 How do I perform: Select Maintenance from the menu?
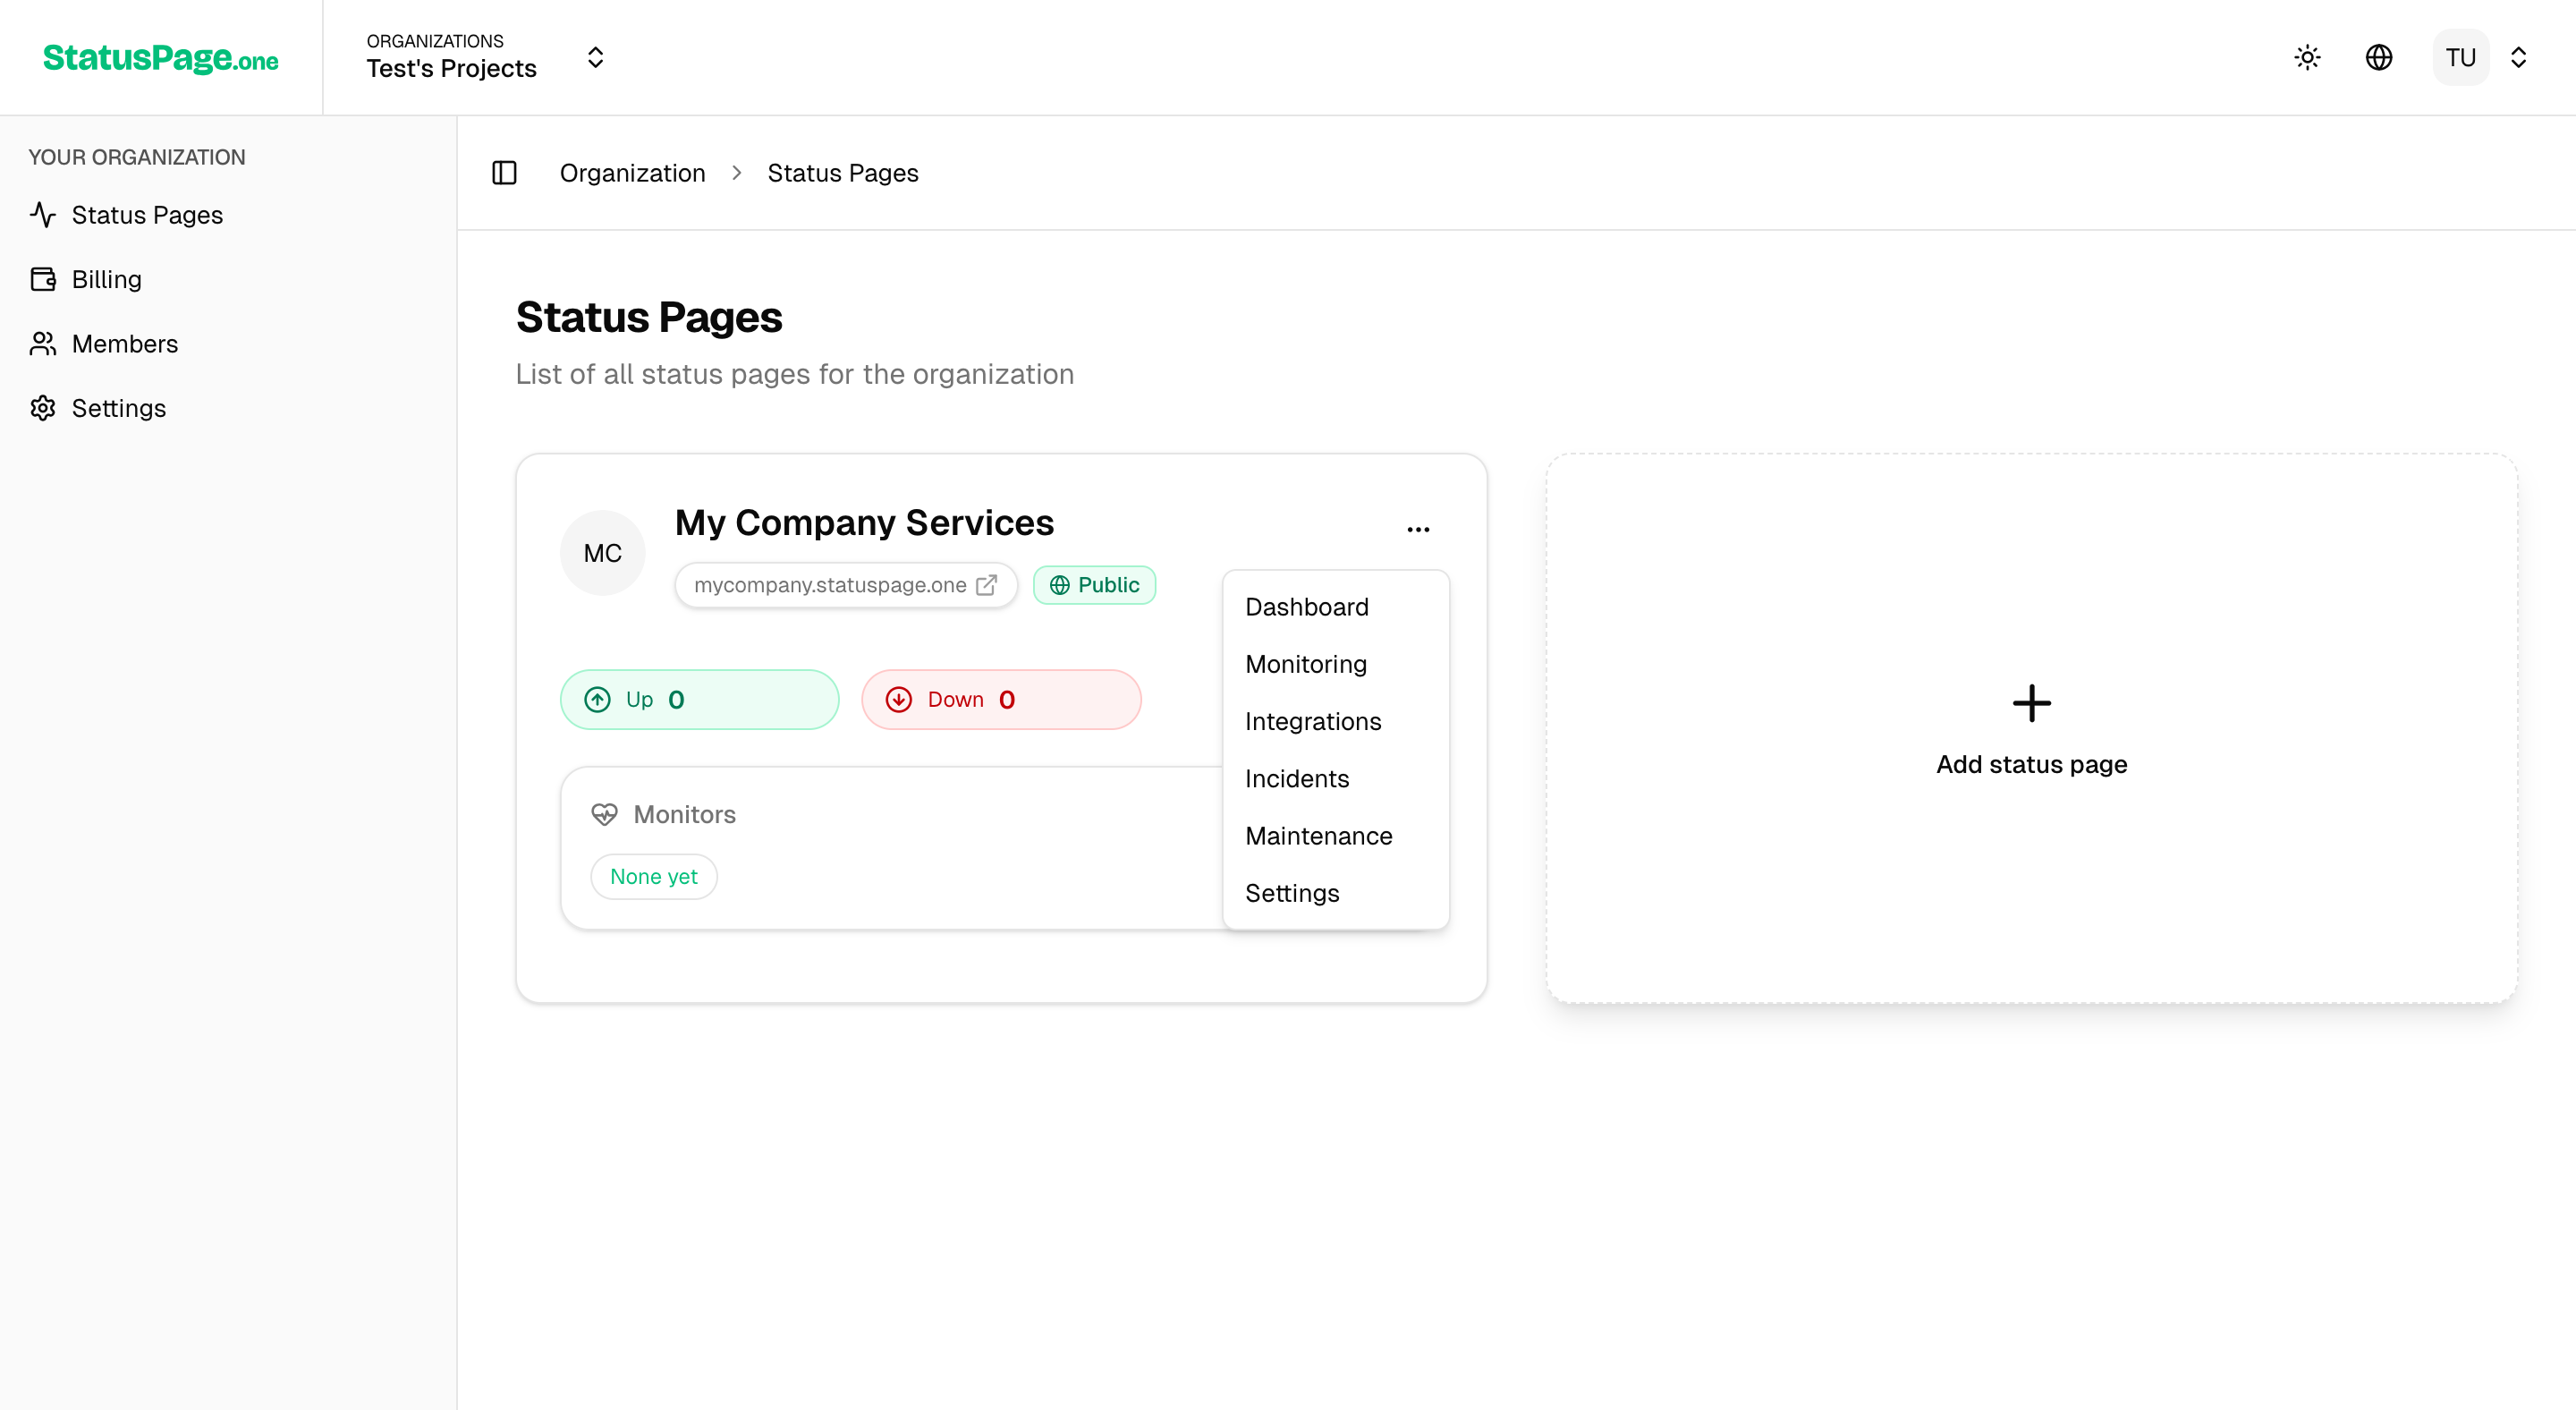(1335, 836)
